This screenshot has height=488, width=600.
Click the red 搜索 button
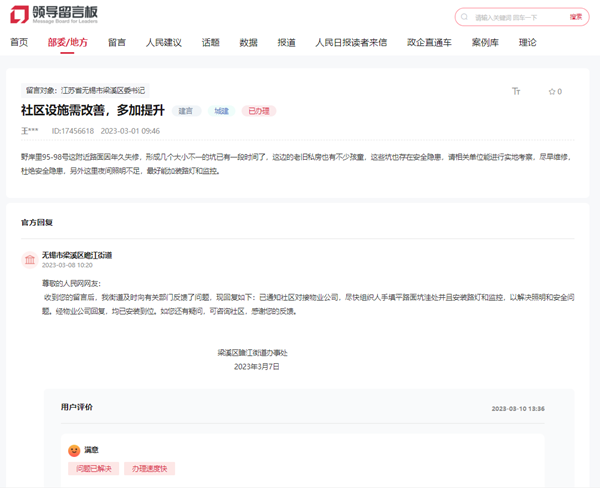click(x=576, y=17)
